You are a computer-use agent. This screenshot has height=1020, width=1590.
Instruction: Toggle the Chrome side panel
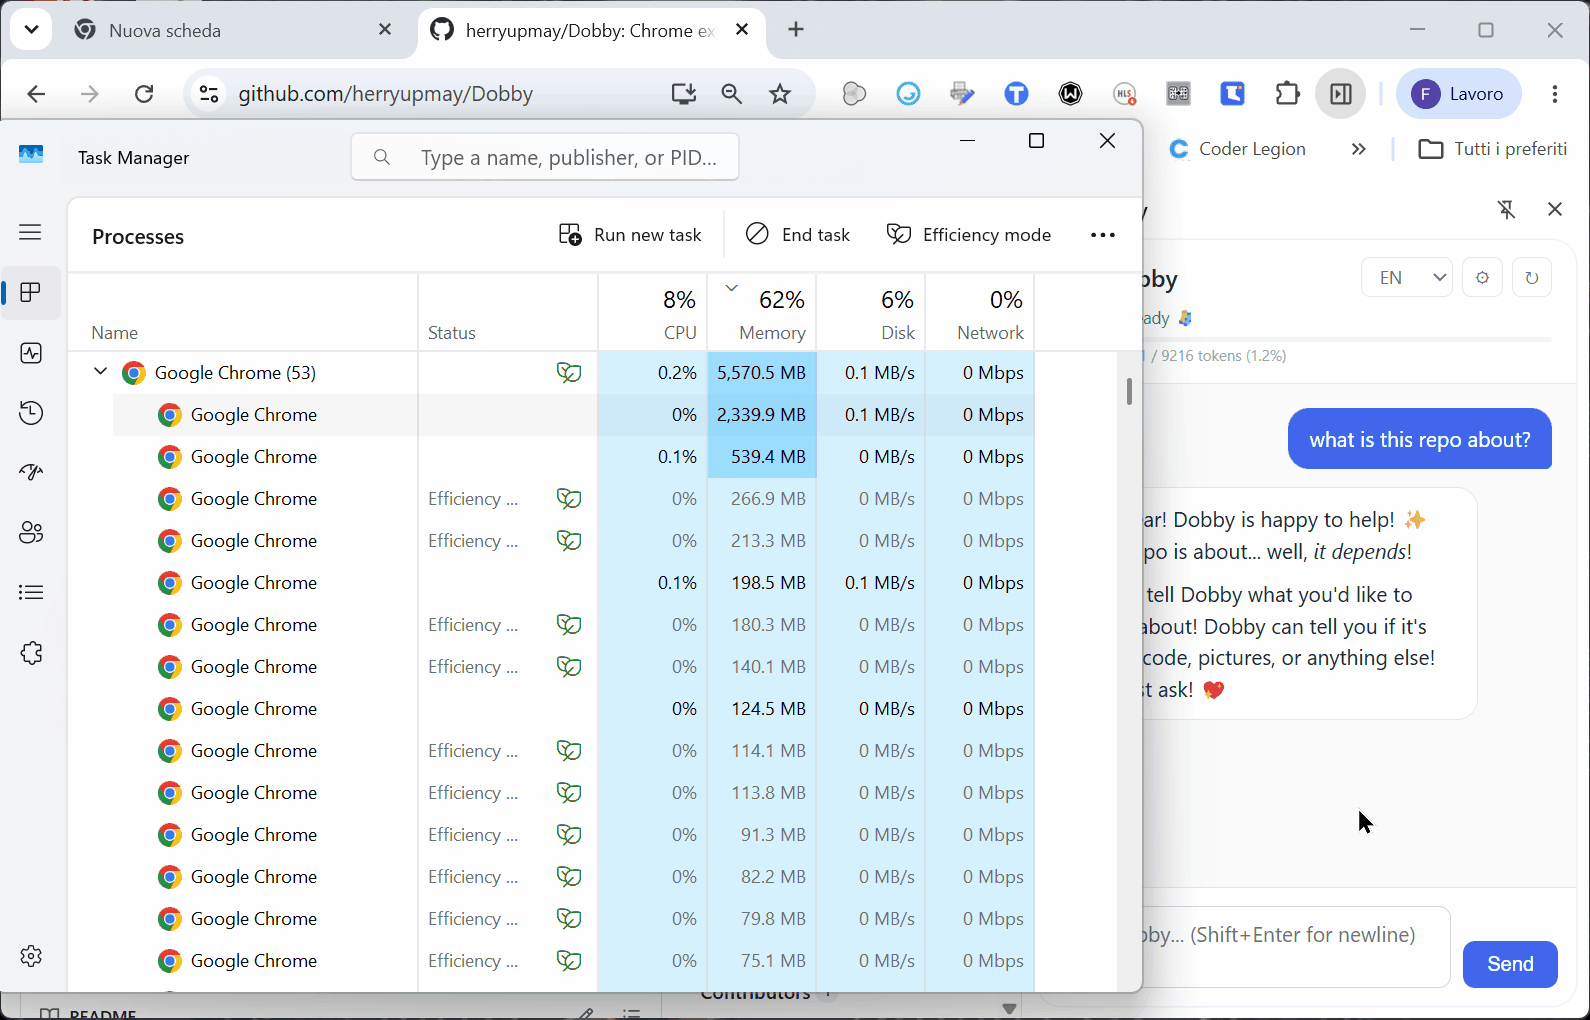click(1341, 94)
